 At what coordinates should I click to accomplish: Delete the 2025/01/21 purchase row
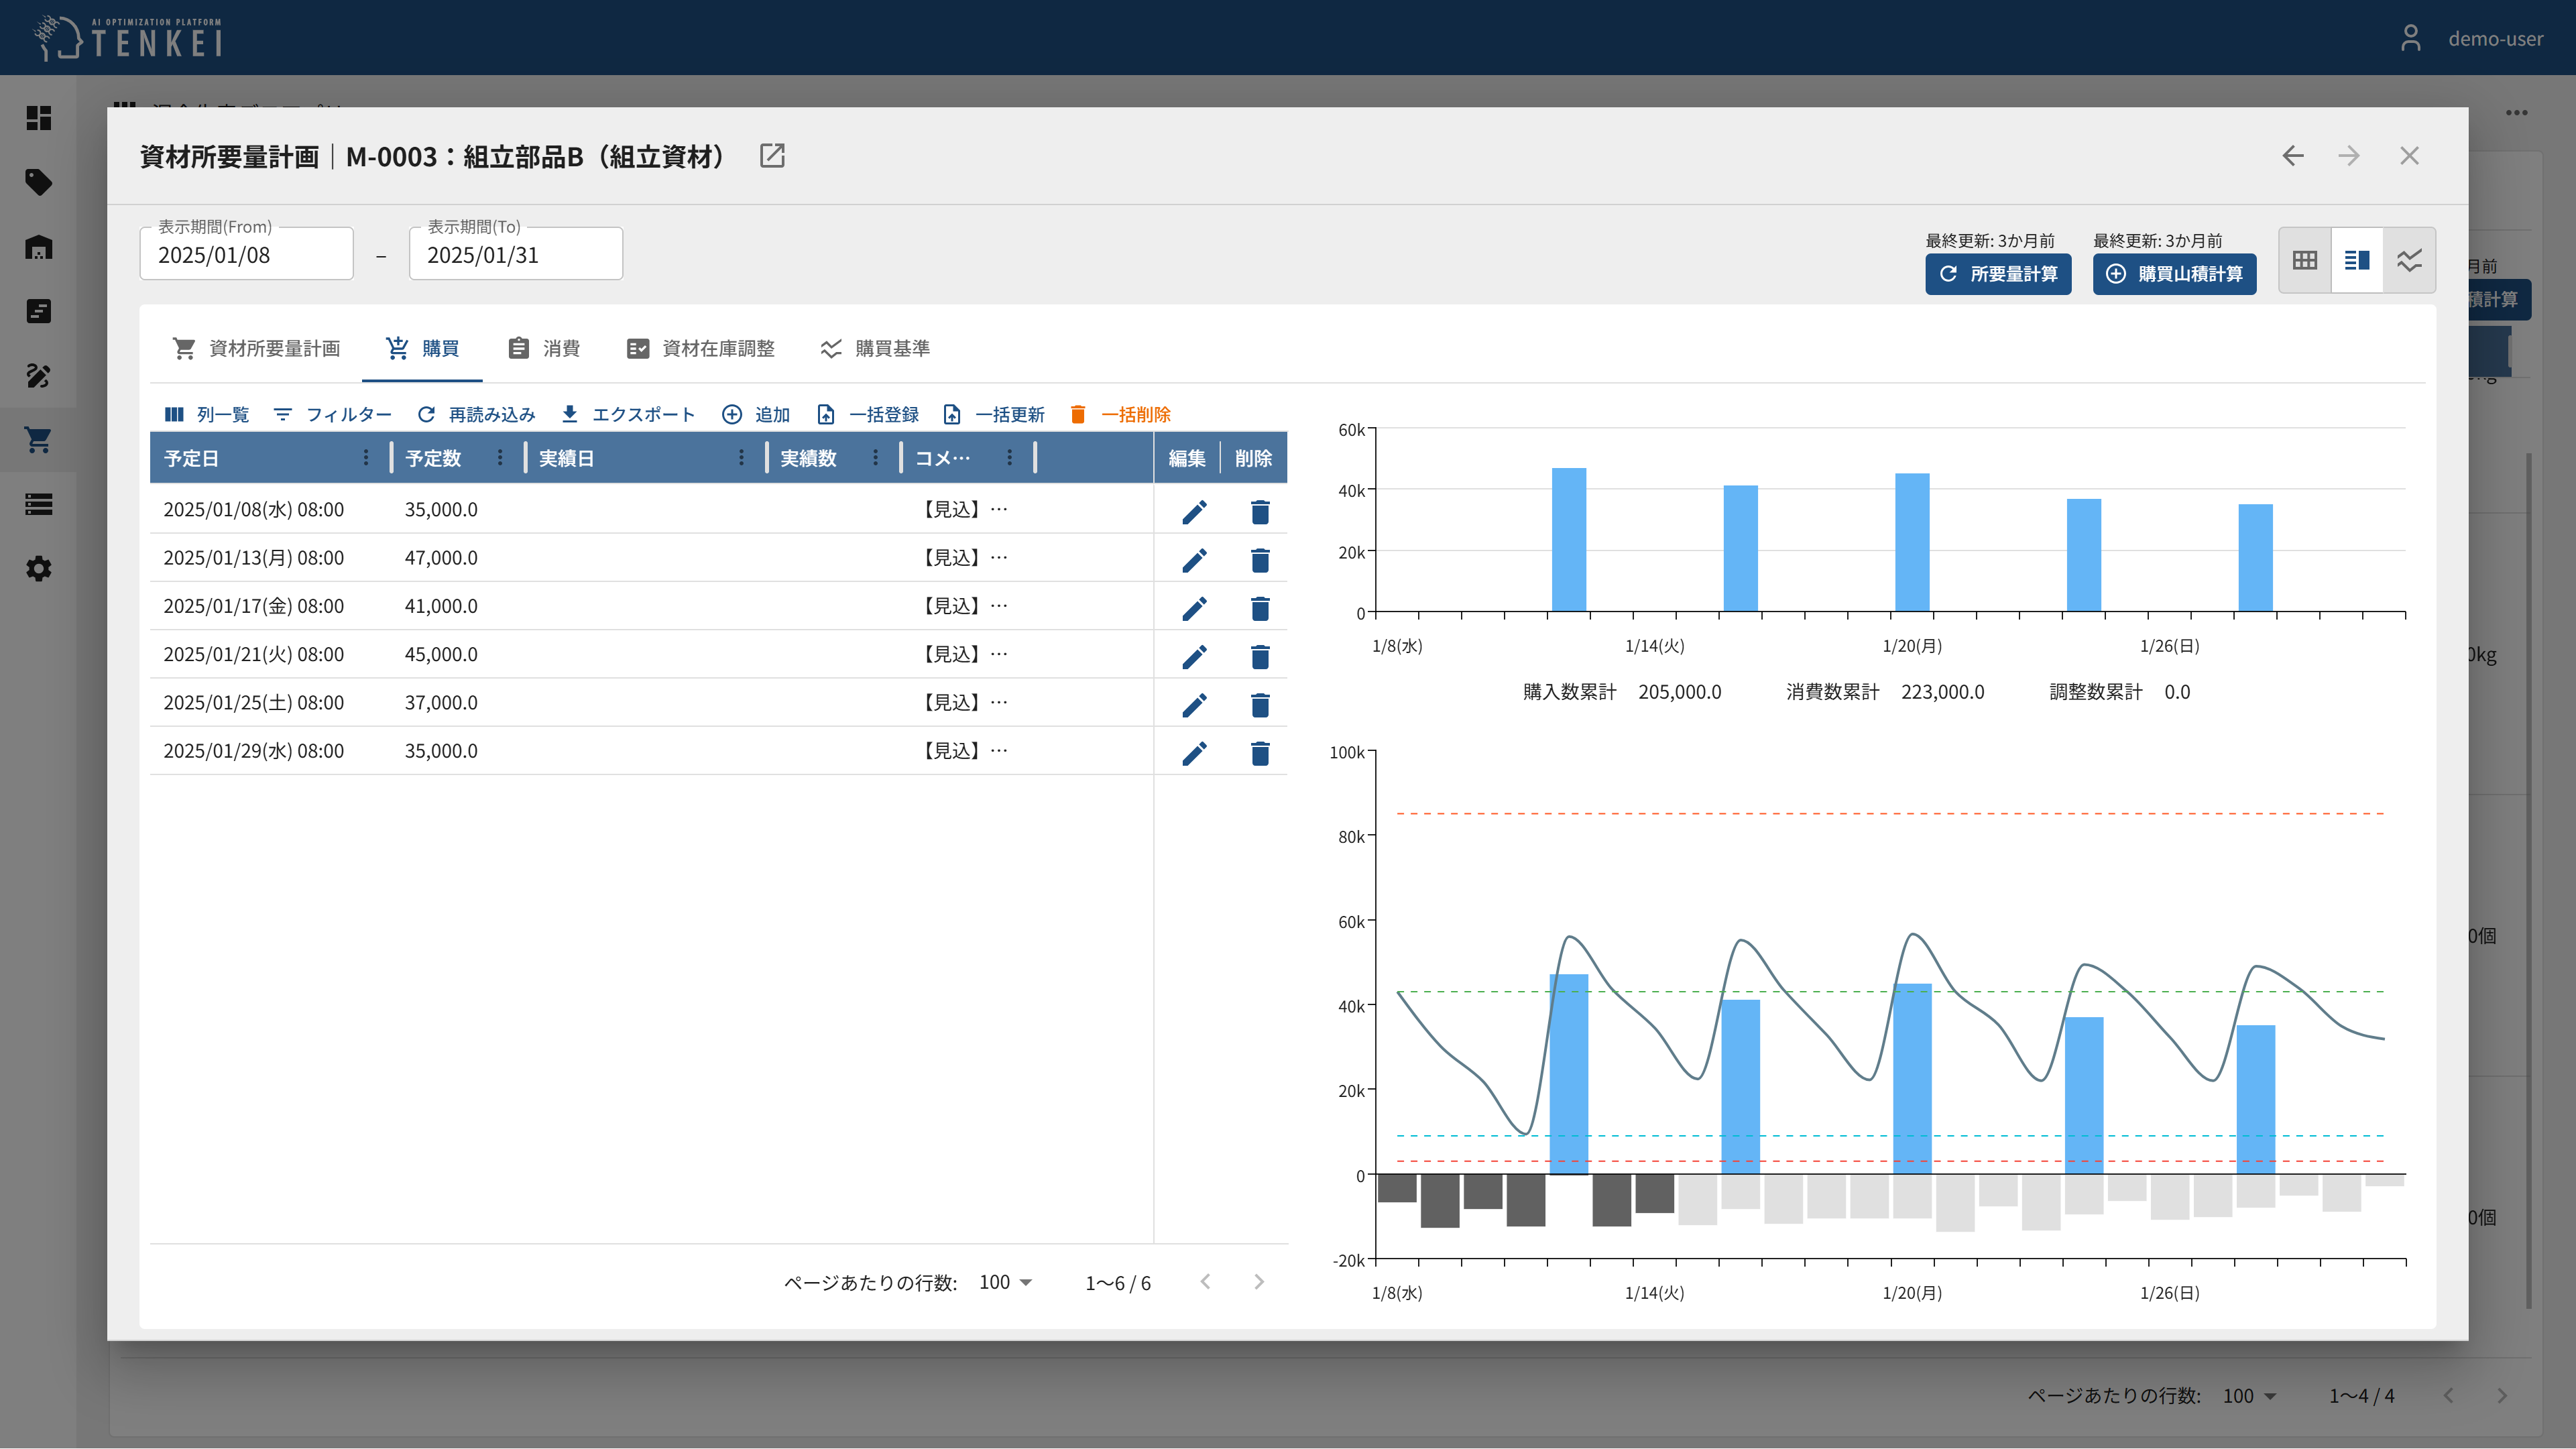point(1259,656)
